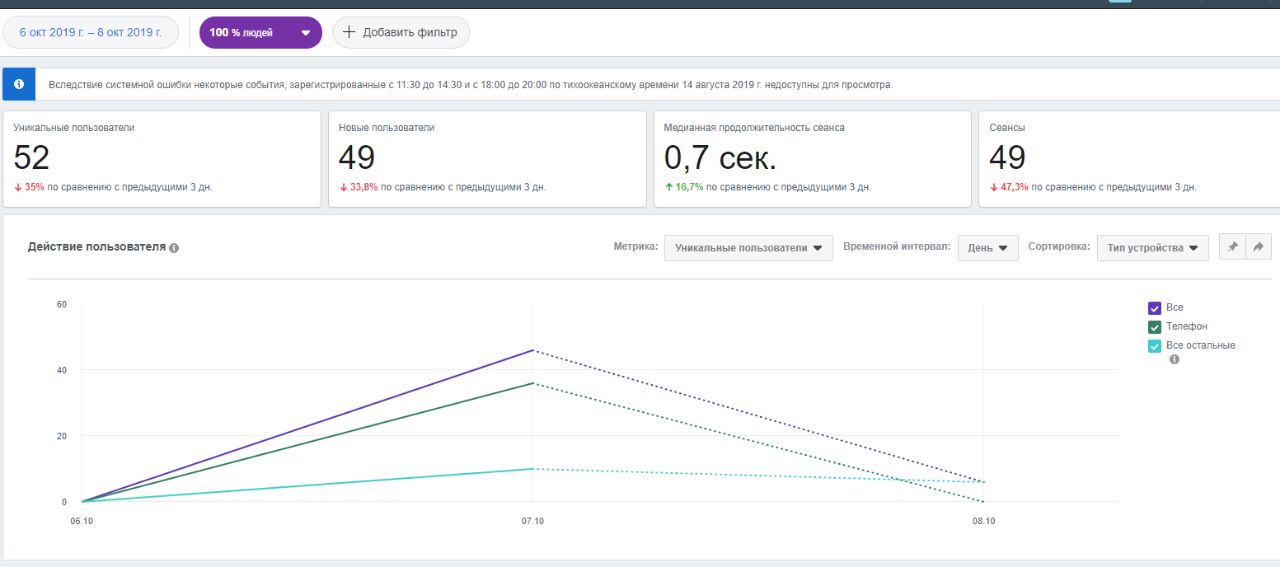This screenshot has height=567, width=1280.
Task: Toggle the 'Все' legend checkbox
Action: [x=1154, y=308]
